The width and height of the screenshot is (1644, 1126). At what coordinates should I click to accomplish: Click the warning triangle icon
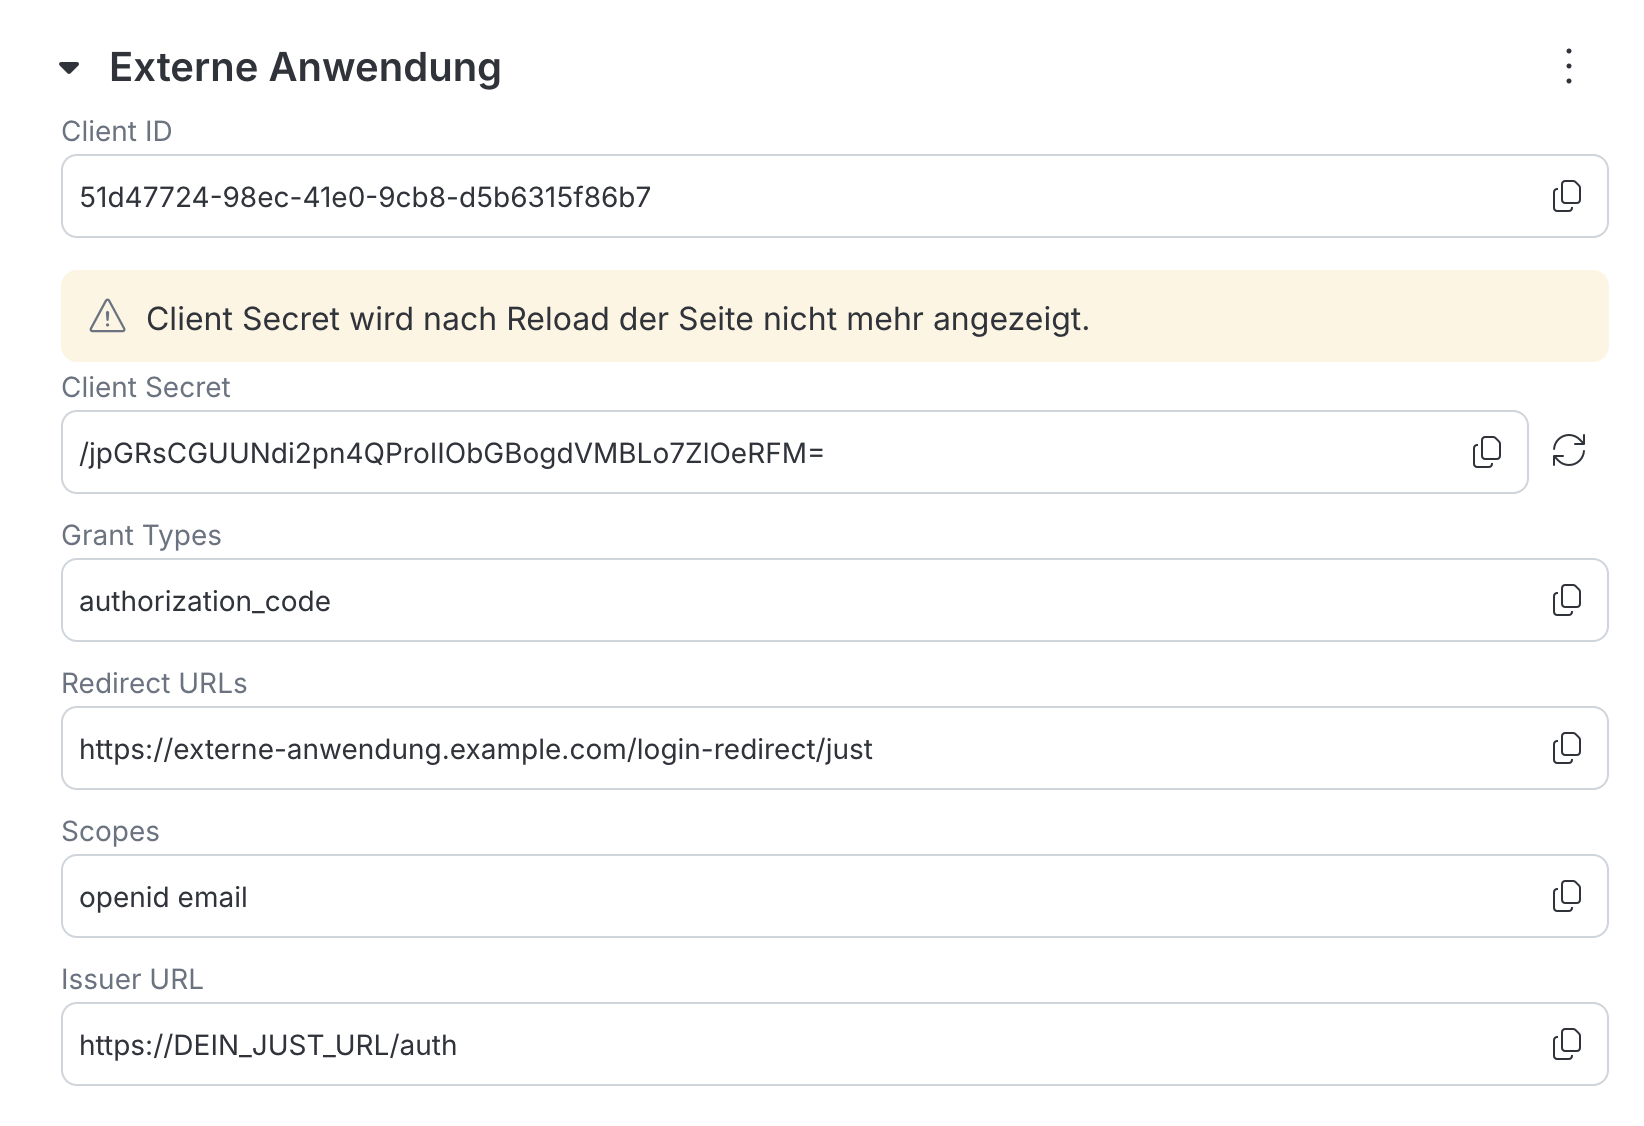coord(107,316)
